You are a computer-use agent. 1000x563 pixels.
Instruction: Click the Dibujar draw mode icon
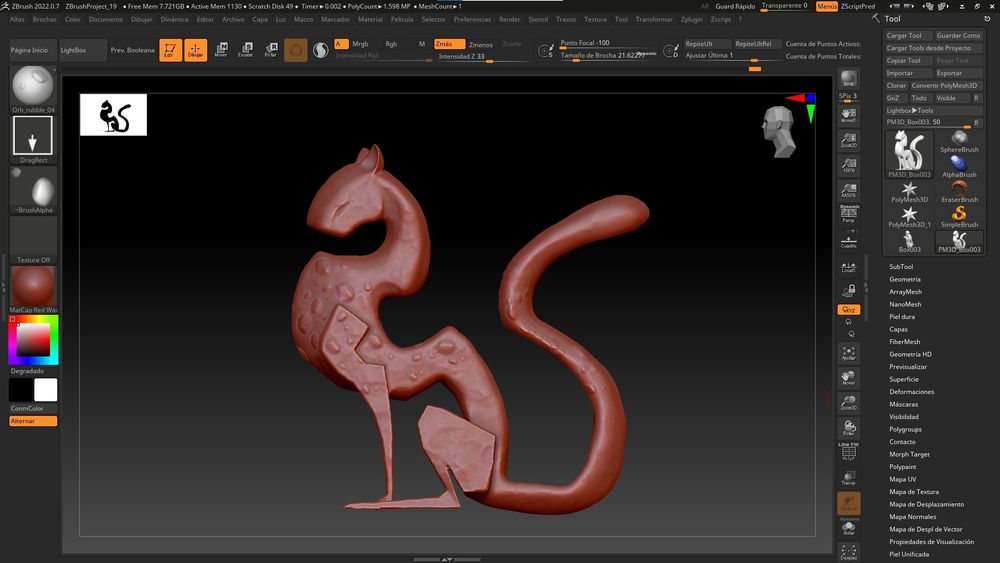(x=196, y=50)
